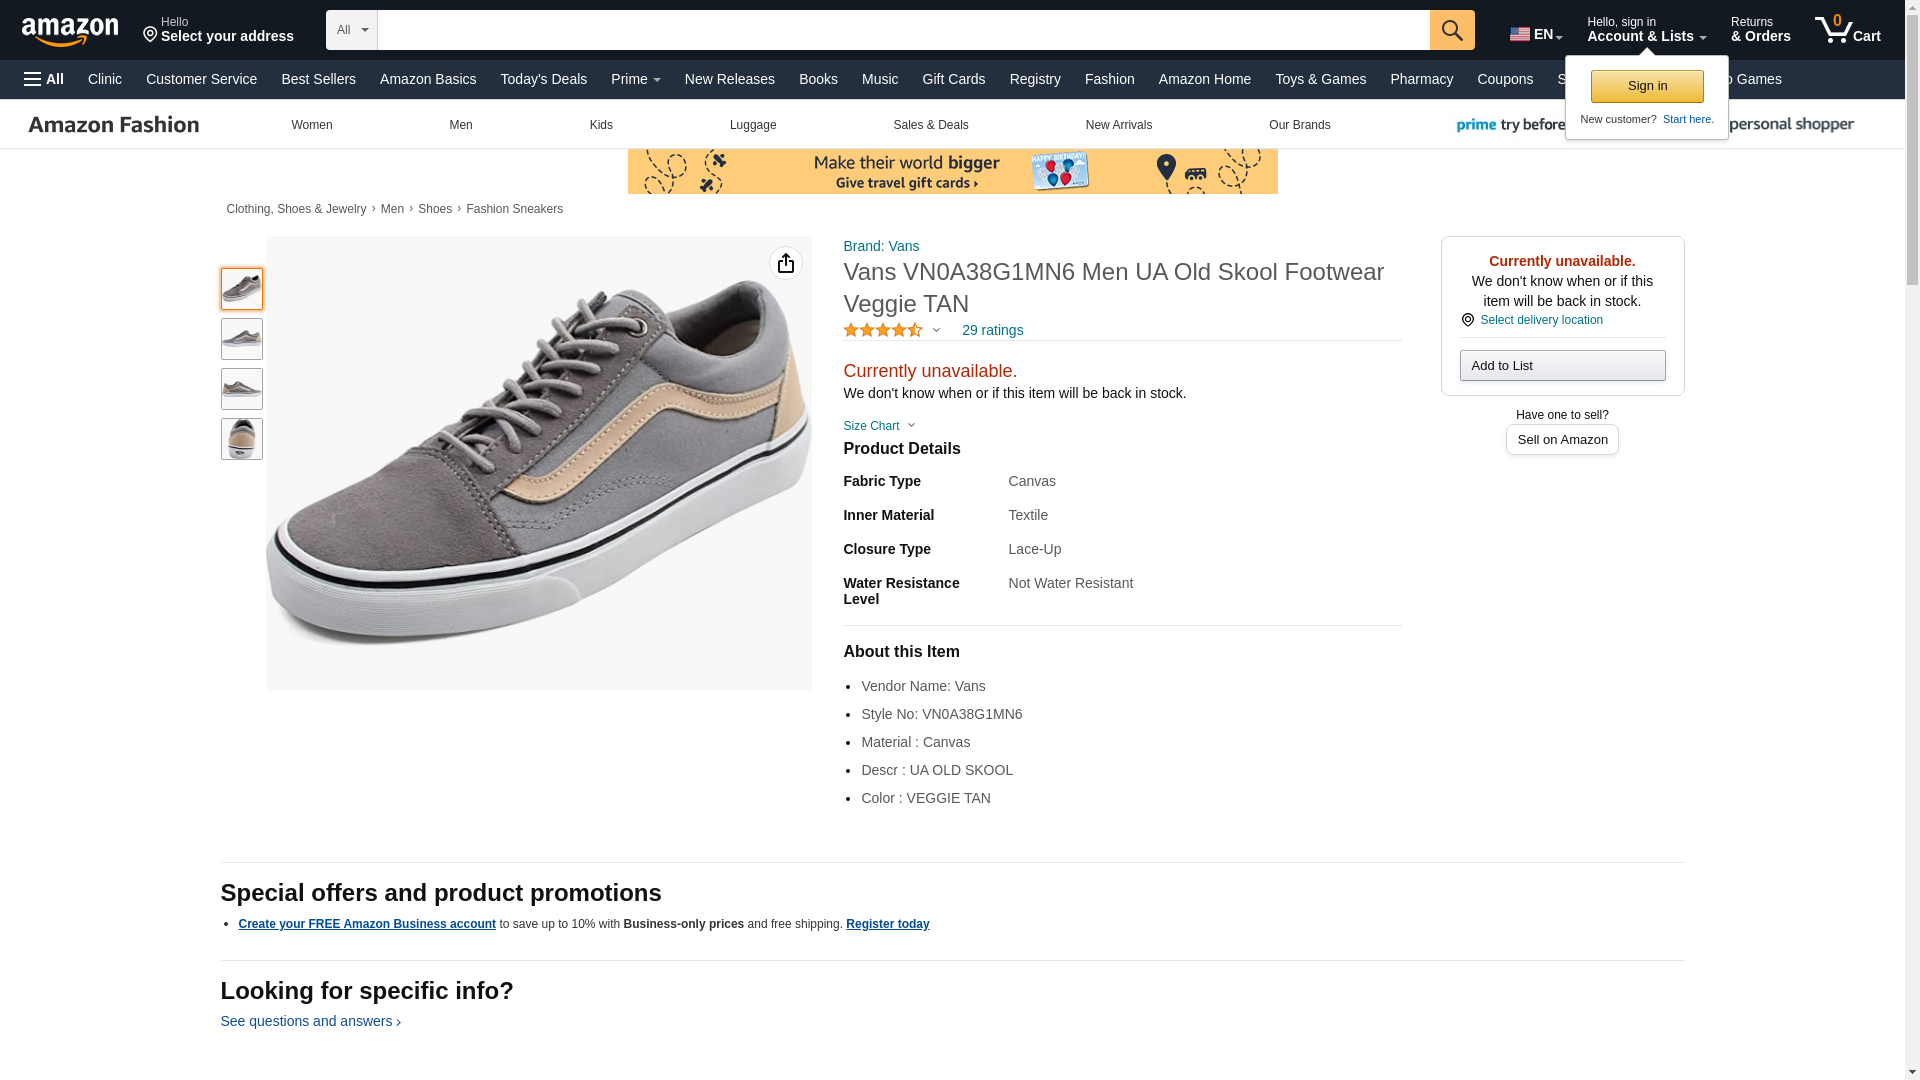Open the shopping cart icon
Image resolution: width=1920 pixels, height=1080 pixels.
click(x=1846, y=30)
